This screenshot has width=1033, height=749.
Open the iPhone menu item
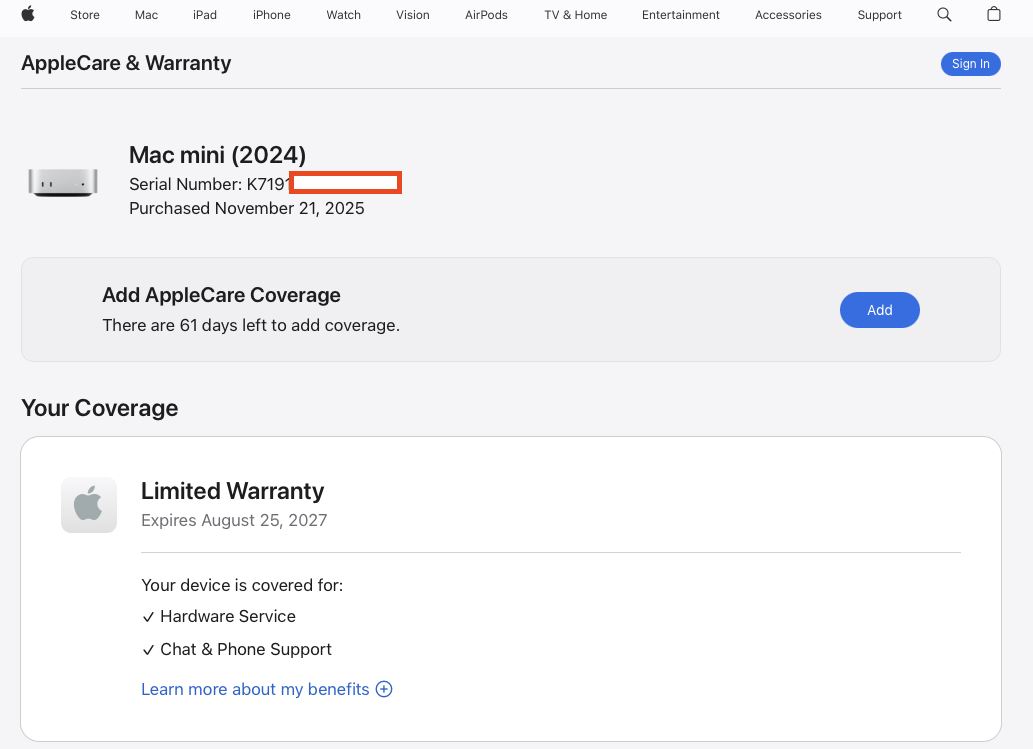click(x=271, y=14)
